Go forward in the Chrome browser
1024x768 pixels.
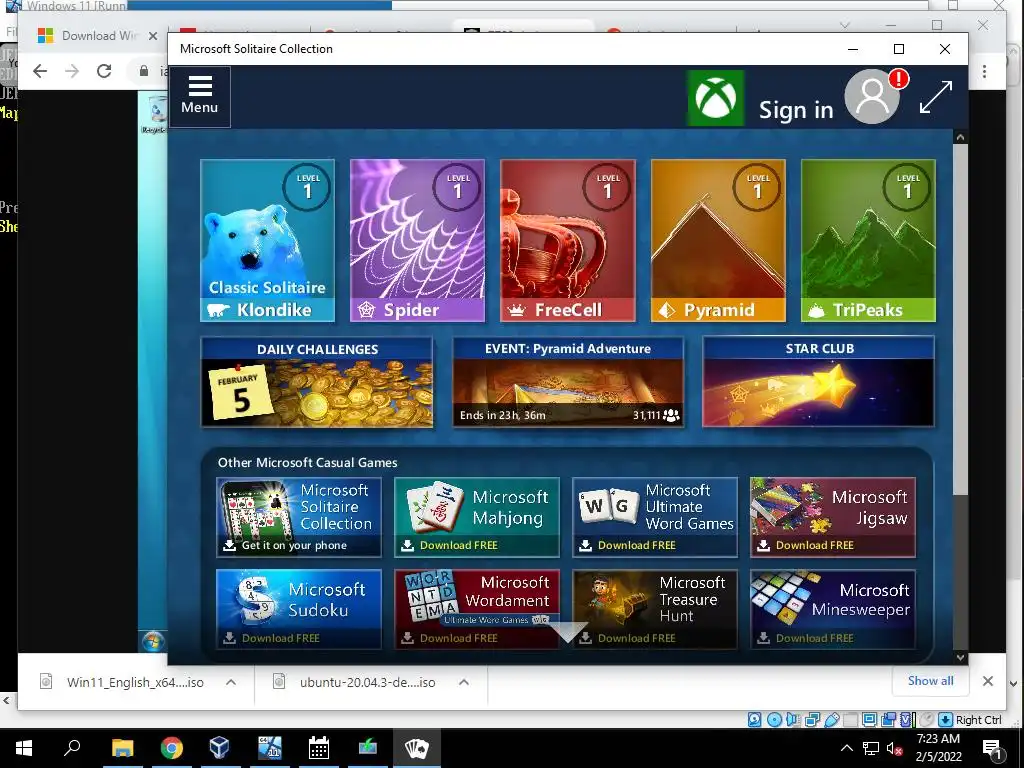click(x=72, y=71)
